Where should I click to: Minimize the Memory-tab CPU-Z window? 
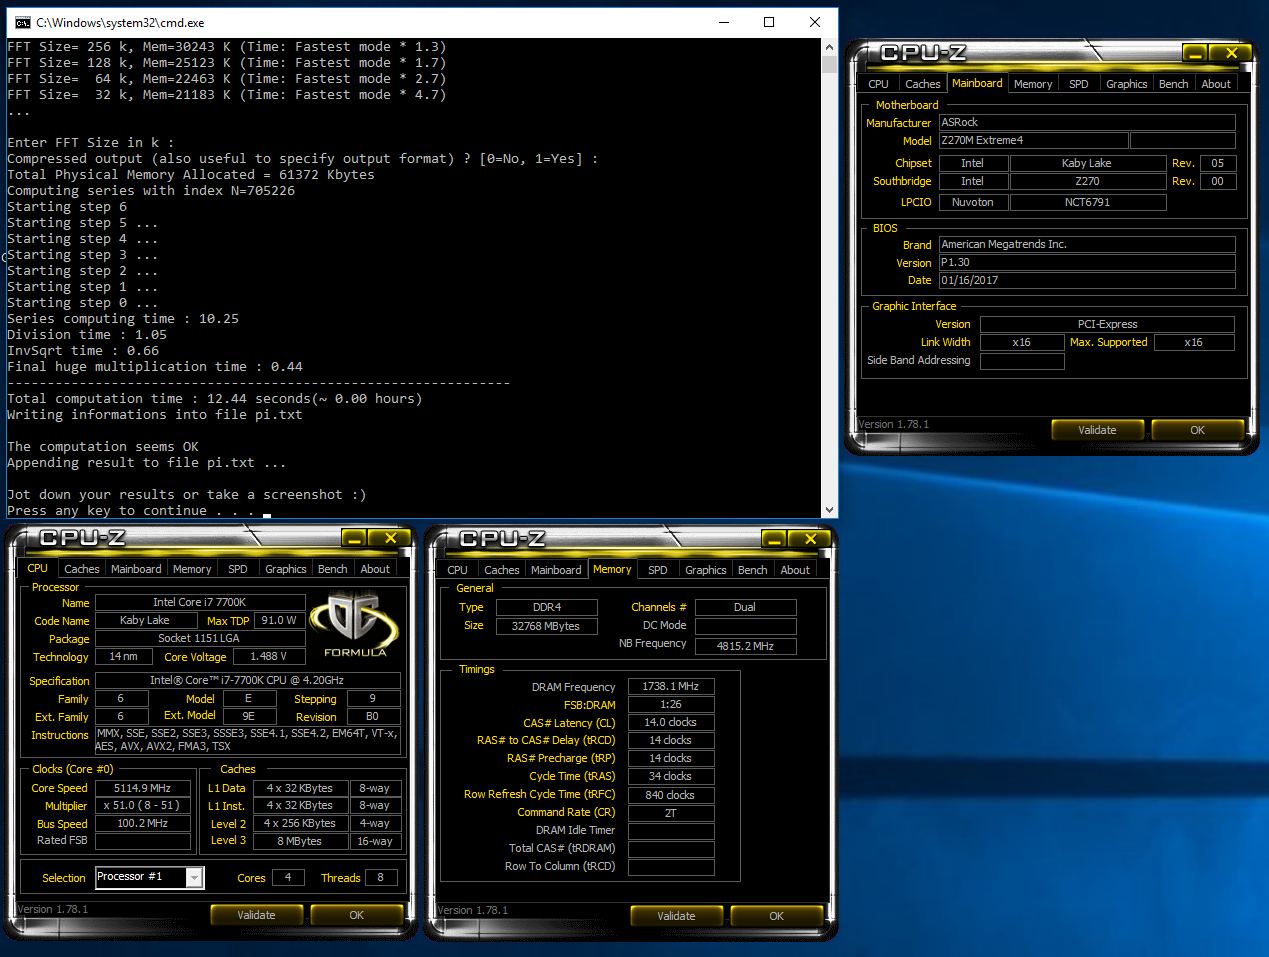(x=774, y=539)
